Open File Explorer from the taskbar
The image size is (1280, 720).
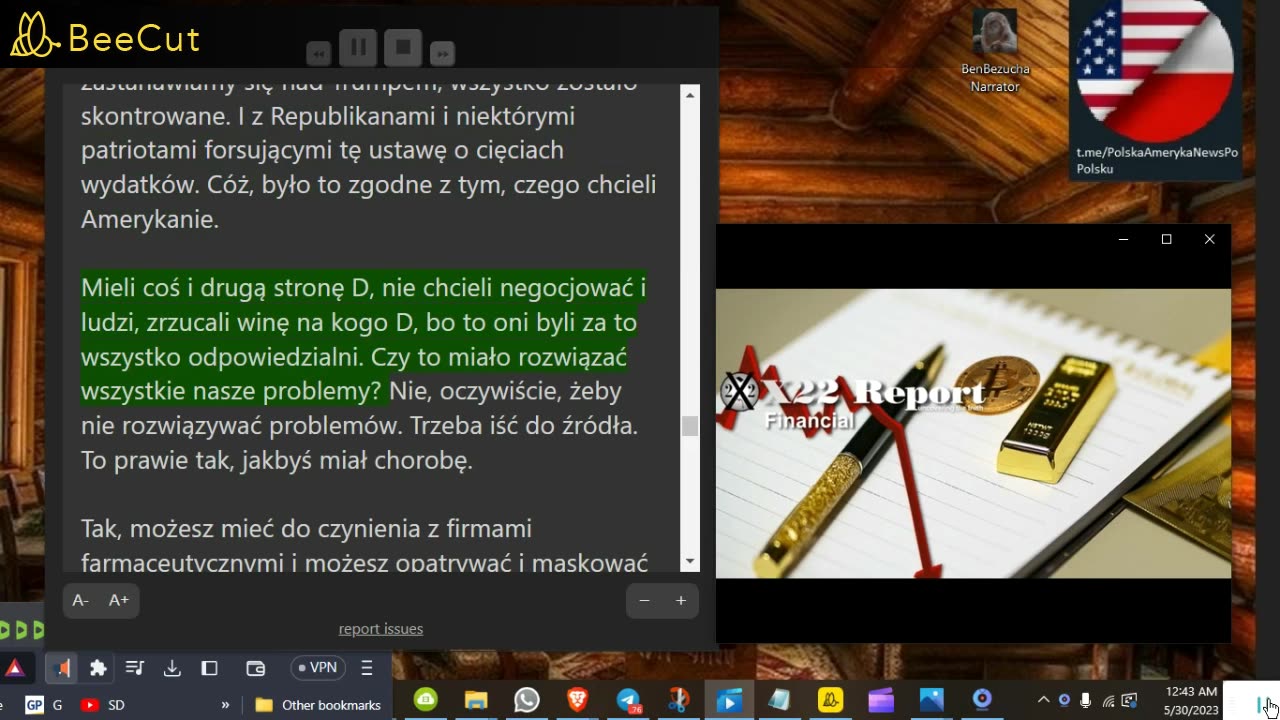[x=476, y=700]
